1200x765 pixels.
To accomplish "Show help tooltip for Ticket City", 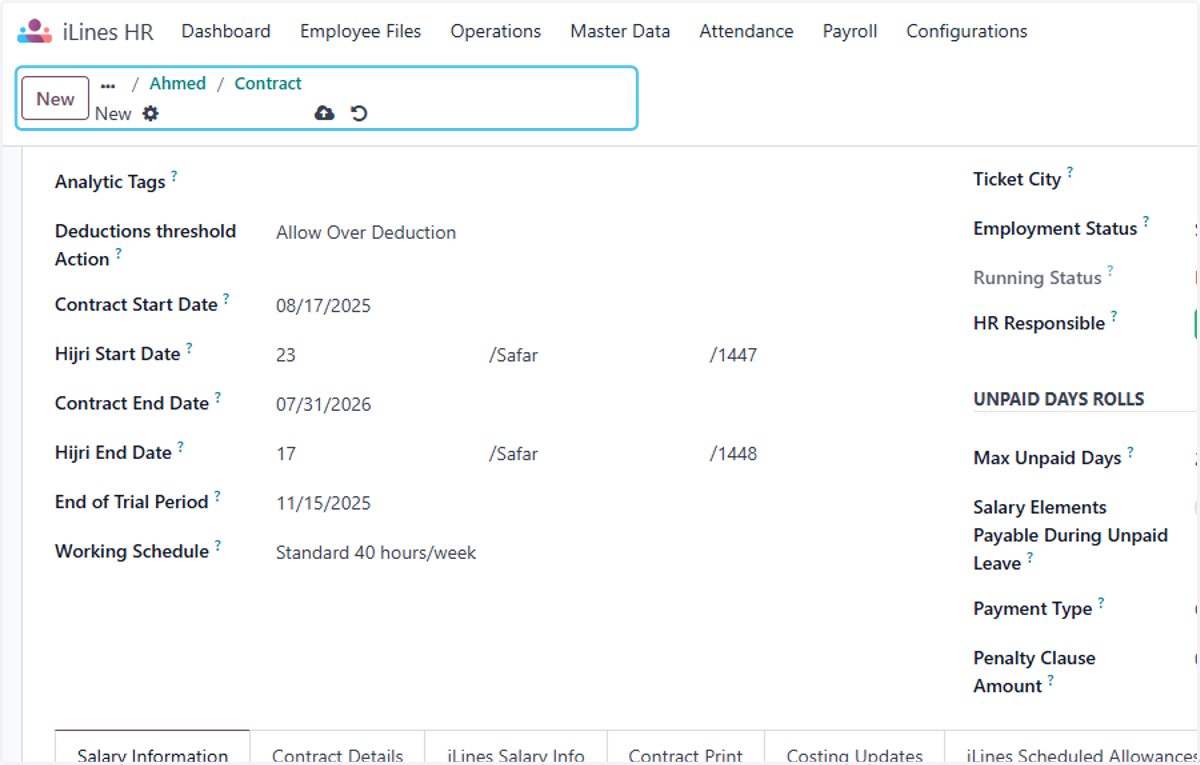I will pyautogui.click(x=1069, y=173).
